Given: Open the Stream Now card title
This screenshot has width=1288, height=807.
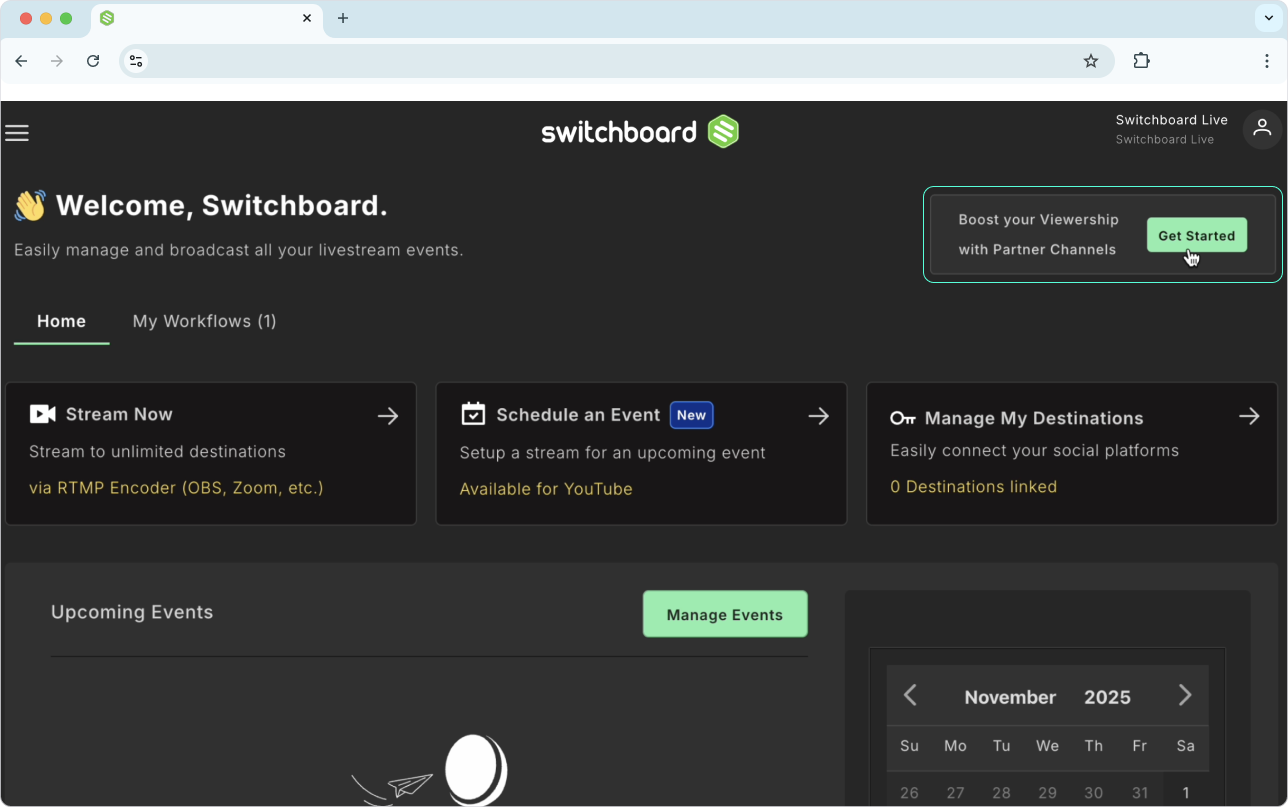Looking at the screenshot, I should pyautogui.click(x=119, y=414).
